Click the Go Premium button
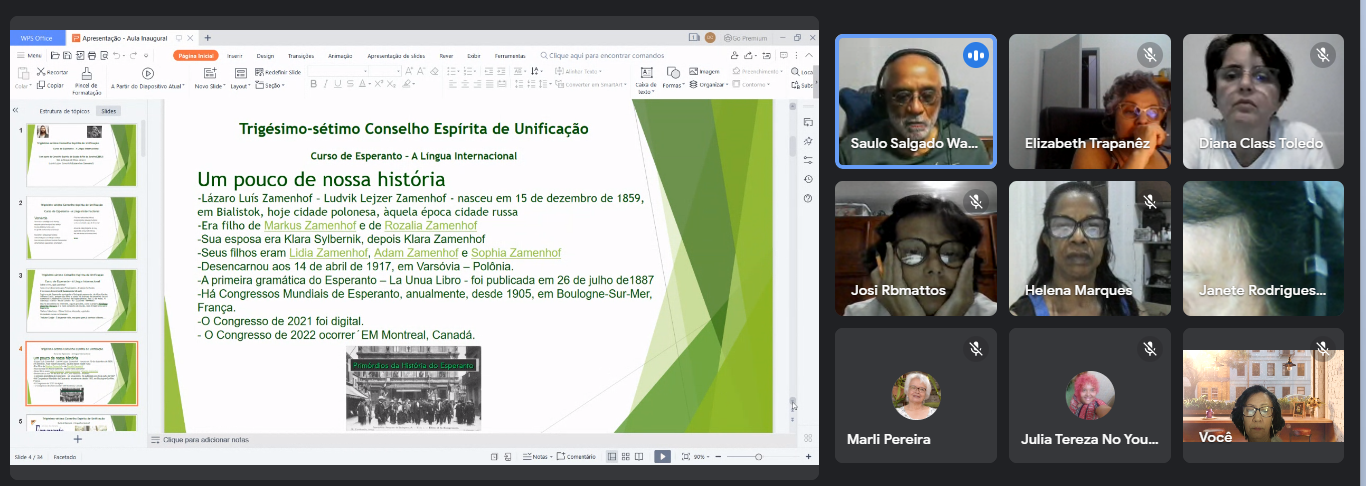 point(746,38)
